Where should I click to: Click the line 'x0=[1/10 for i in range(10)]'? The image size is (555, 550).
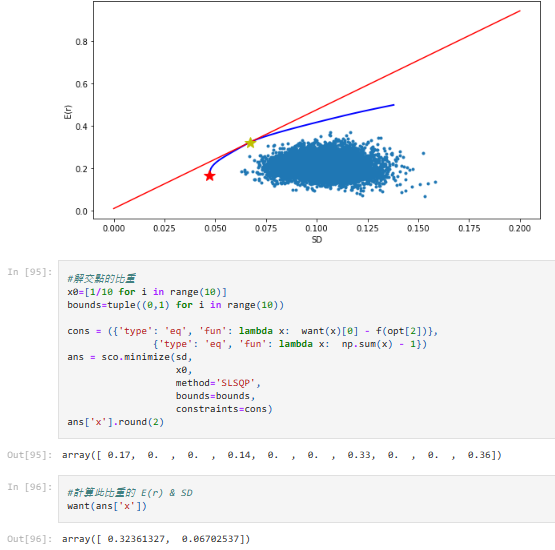pos(147,292)
